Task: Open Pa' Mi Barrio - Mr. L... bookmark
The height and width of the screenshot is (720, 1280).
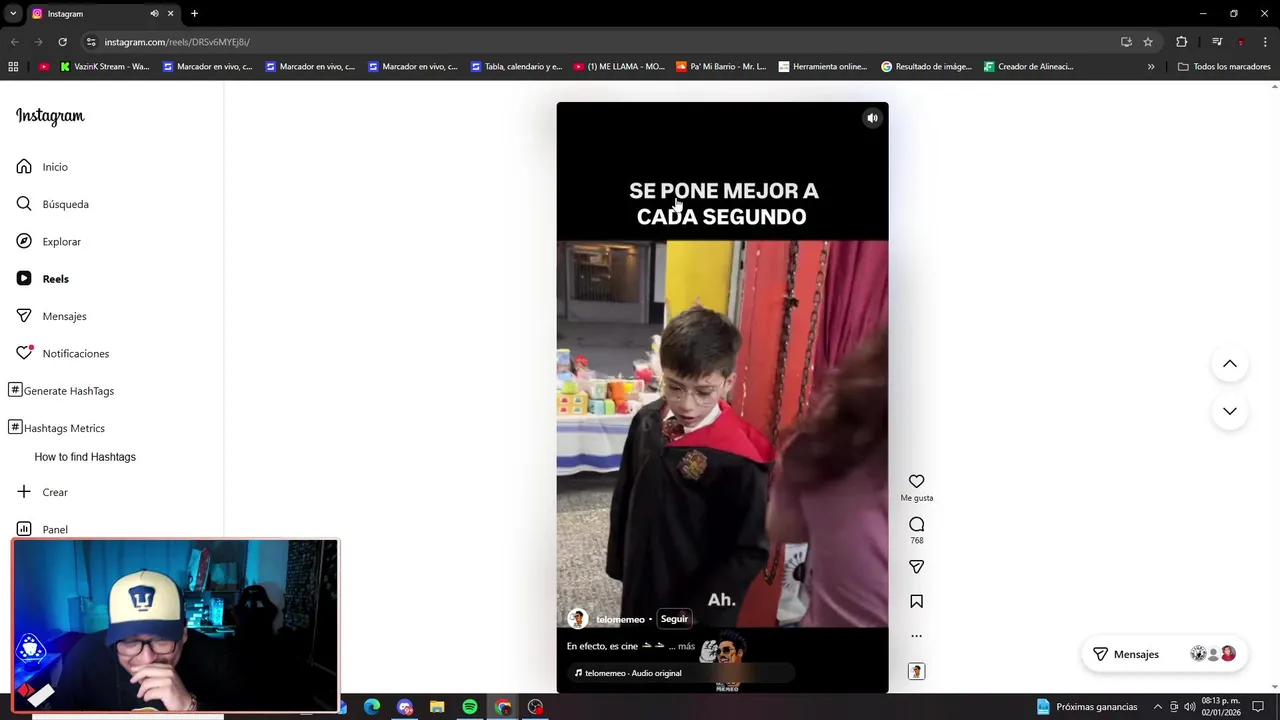Action: click(x=721, y=67)
